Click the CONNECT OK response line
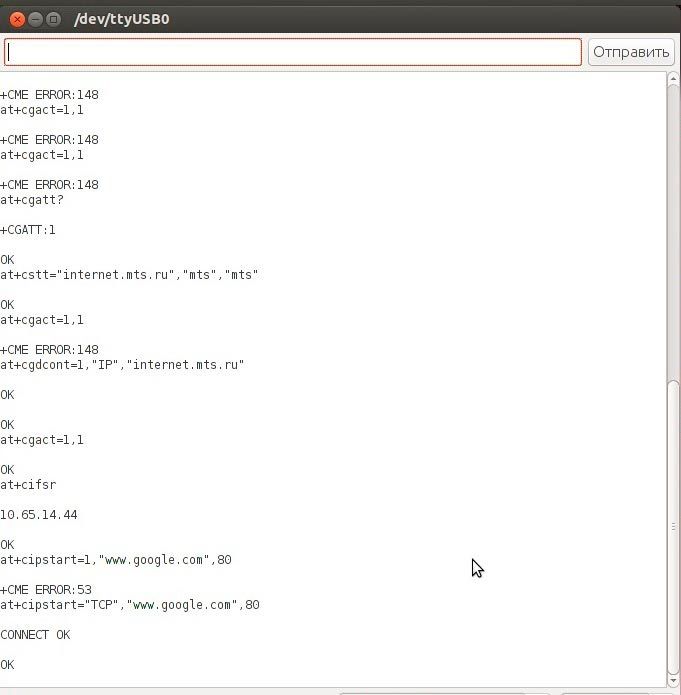This screenshot has height=695, width=681. point(35,635)
